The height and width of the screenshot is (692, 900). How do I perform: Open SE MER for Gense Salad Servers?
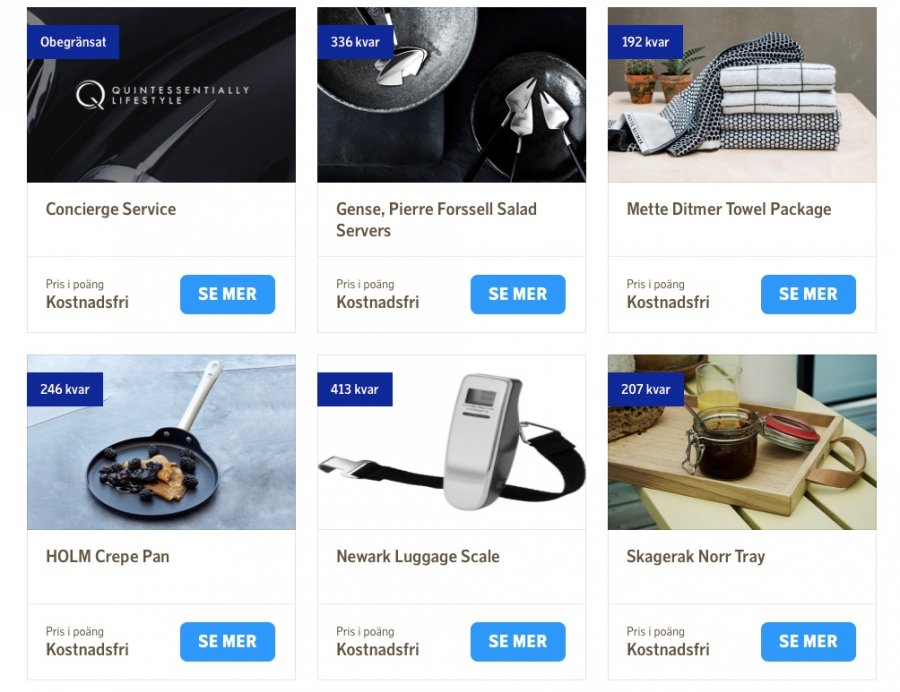click(518, 294)
